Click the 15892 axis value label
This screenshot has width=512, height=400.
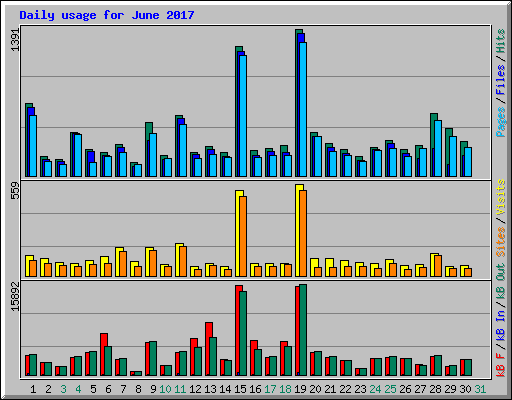15,296
